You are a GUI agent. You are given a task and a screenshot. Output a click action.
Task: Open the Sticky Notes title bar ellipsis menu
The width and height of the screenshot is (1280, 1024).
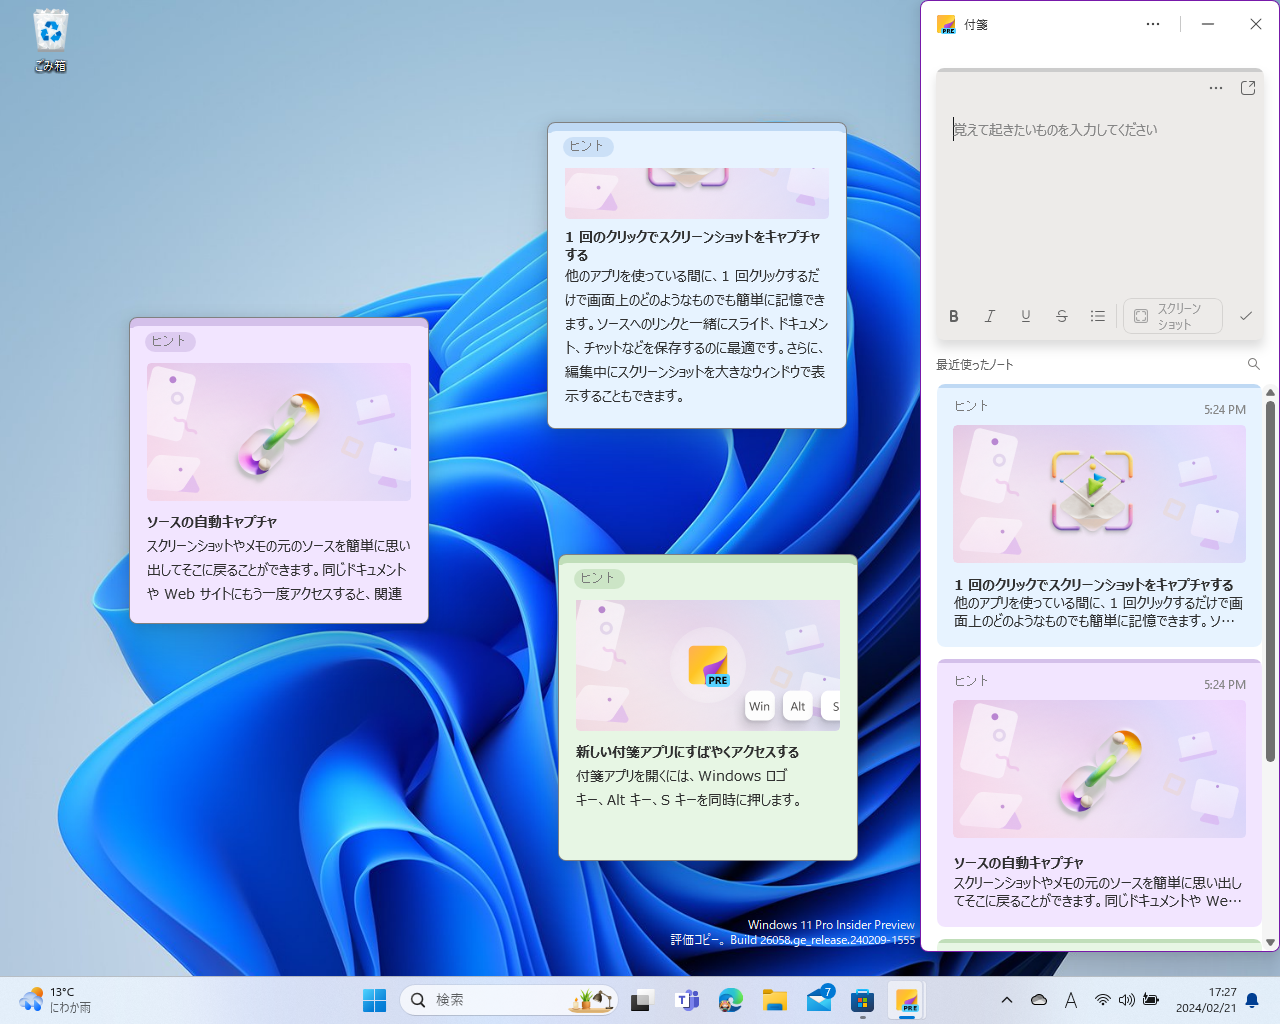coord(1152,24)
